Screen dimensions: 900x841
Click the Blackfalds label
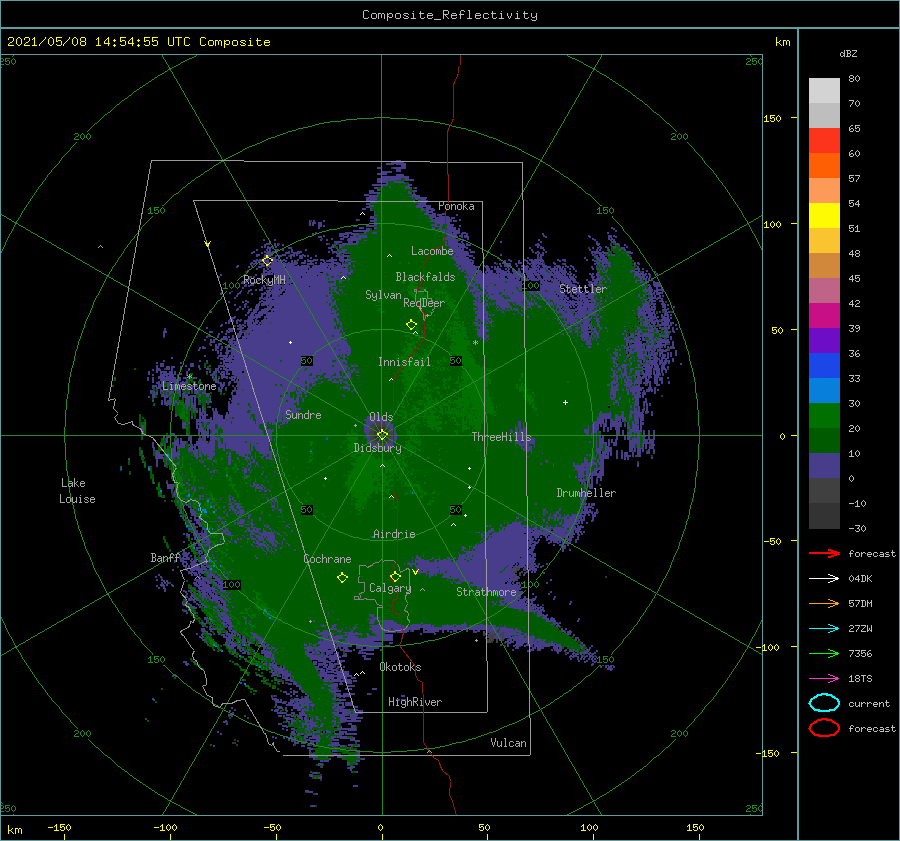click(425, 277)
